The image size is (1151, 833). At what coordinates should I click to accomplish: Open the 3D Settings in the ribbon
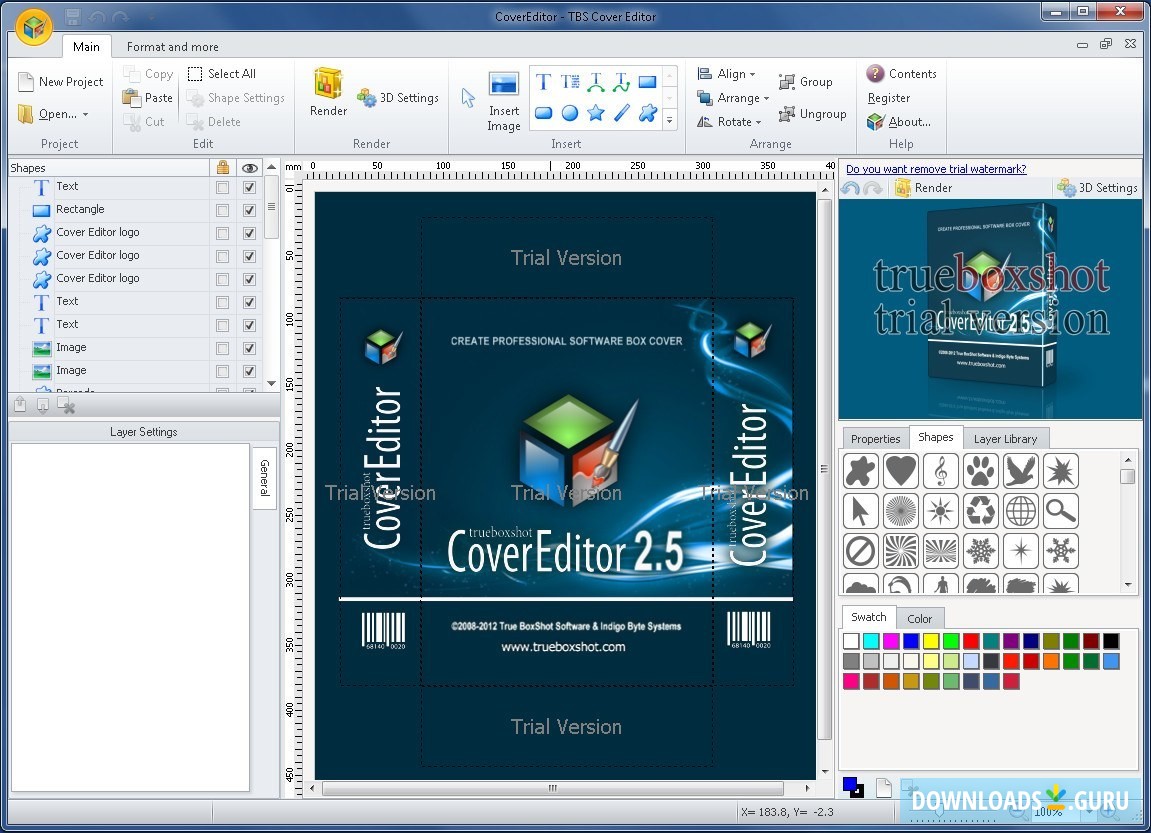[x=398, y=98]
